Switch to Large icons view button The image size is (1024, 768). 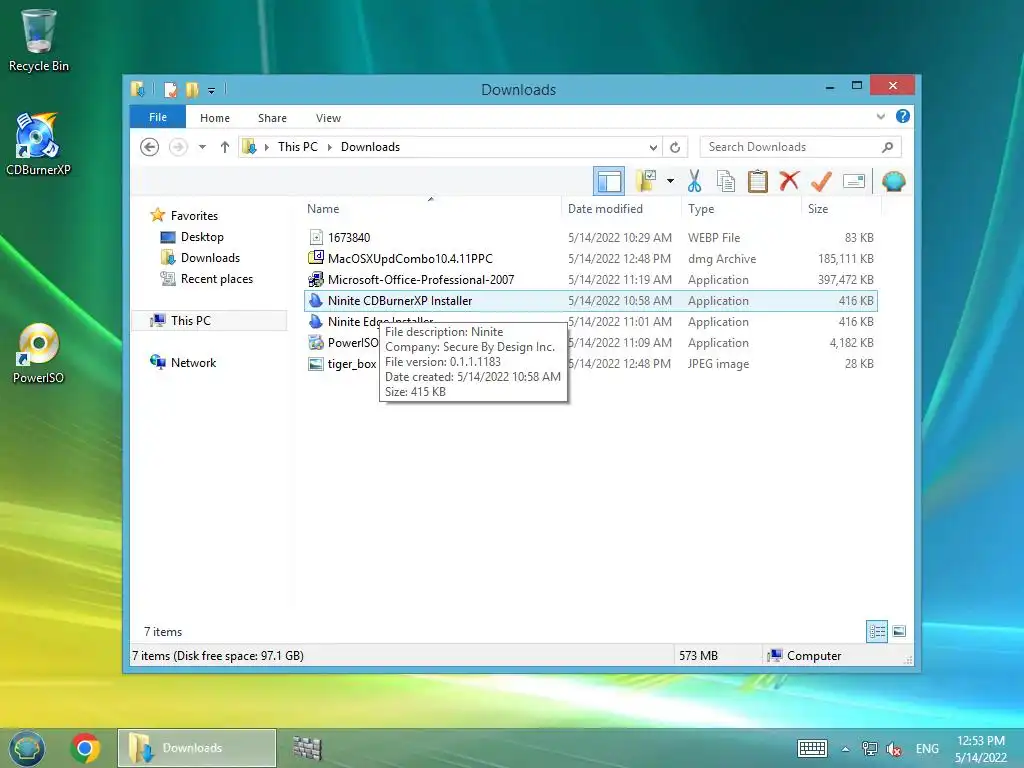pos(899,631)
